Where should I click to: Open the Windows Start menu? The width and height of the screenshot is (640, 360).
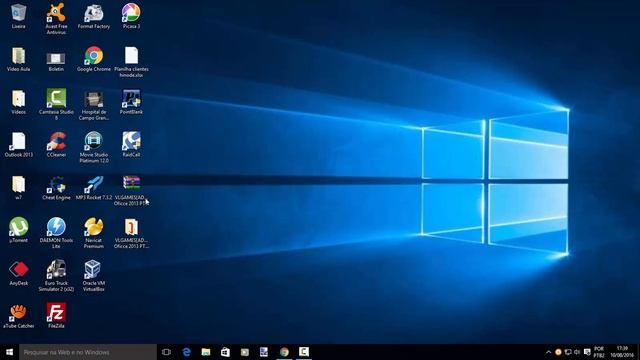[9, 352]
